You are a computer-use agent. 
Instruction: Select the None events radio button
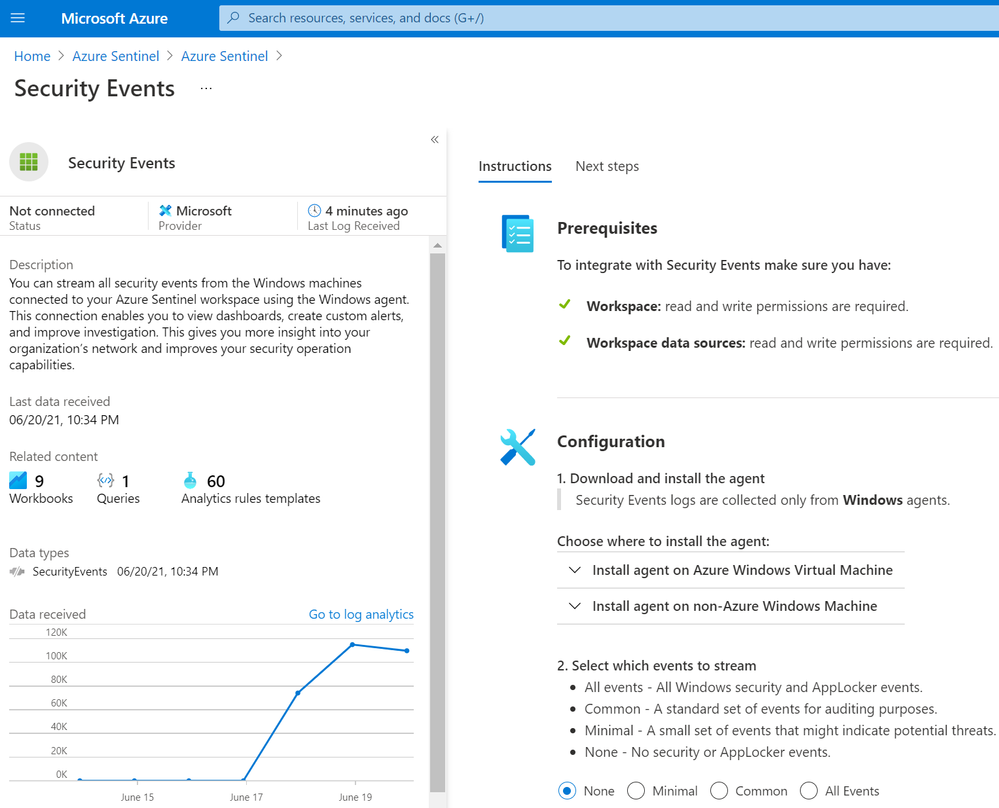[x=567, y=791]
